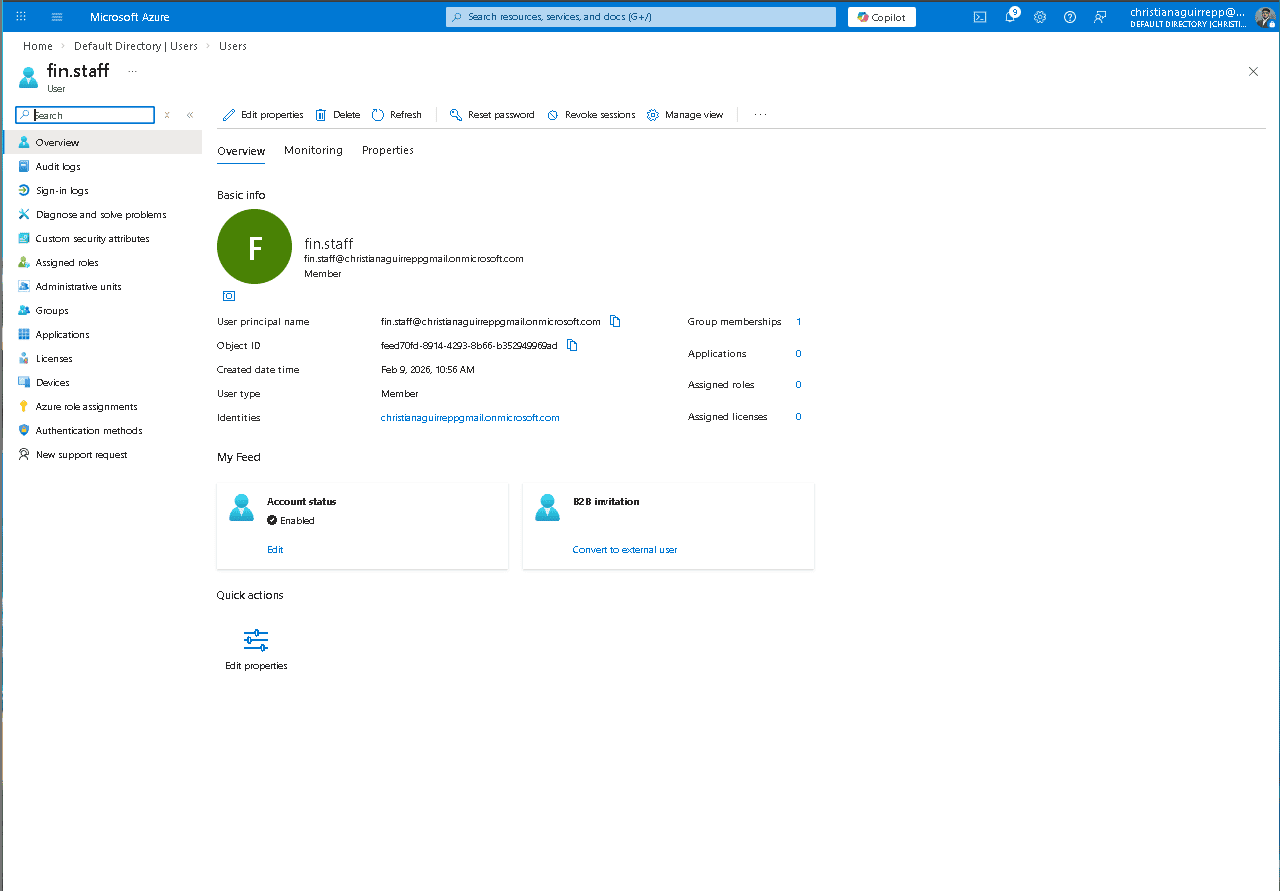Open the ellipsis menu beside fin.staff title

click(x=132, y=71)
